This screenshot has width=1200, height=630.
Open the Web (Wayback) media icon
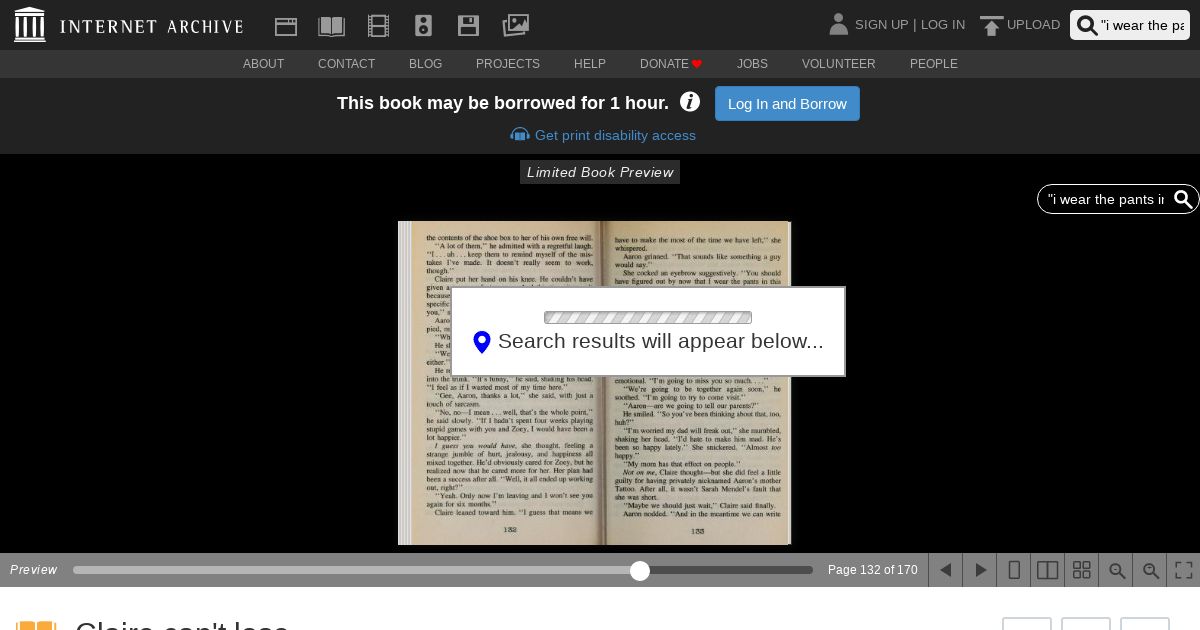pyautogui.click(x=286, y=26)
